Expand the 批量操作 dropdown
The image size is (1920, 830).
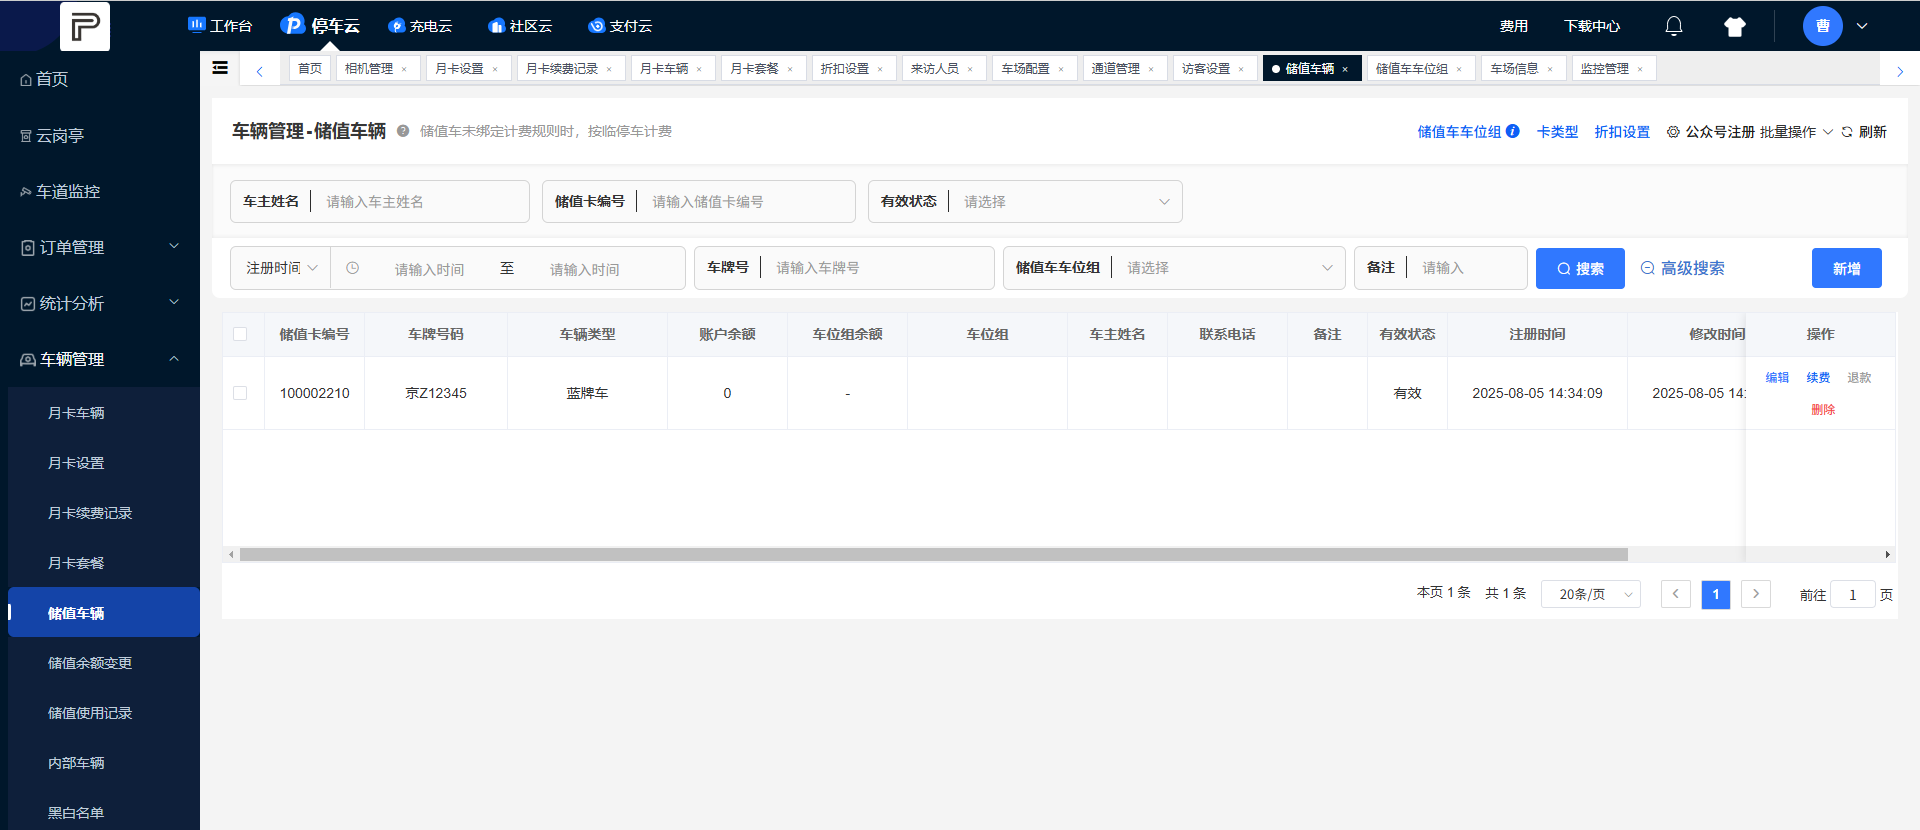coord(1797,132)
